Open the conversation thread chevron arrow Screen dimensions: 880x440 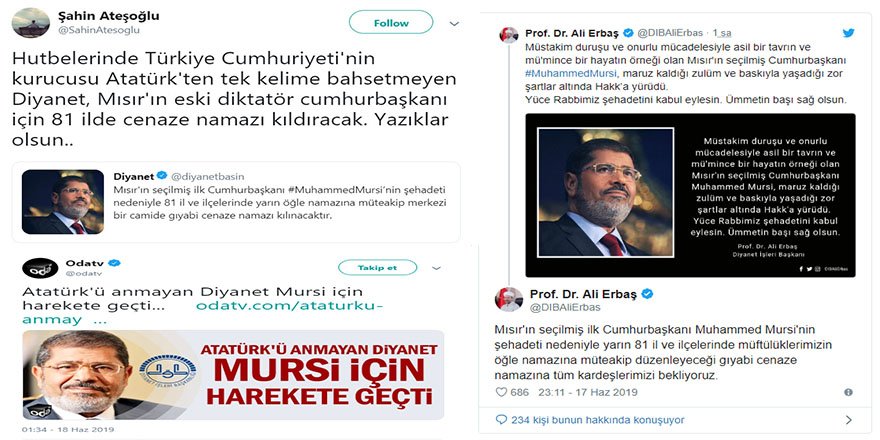click(848, 419)
